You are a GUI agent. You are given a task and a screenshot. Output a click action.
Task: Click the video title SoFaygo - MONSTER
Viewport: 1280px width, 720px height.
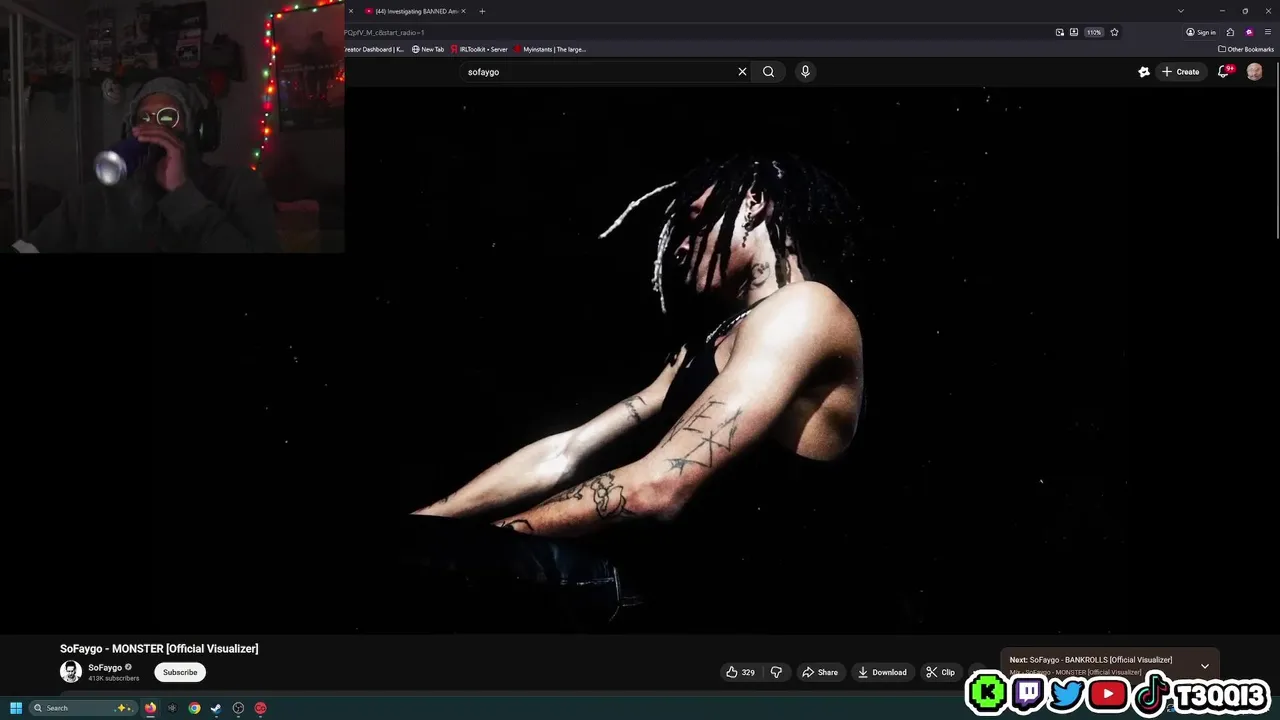tap(159, 649)
